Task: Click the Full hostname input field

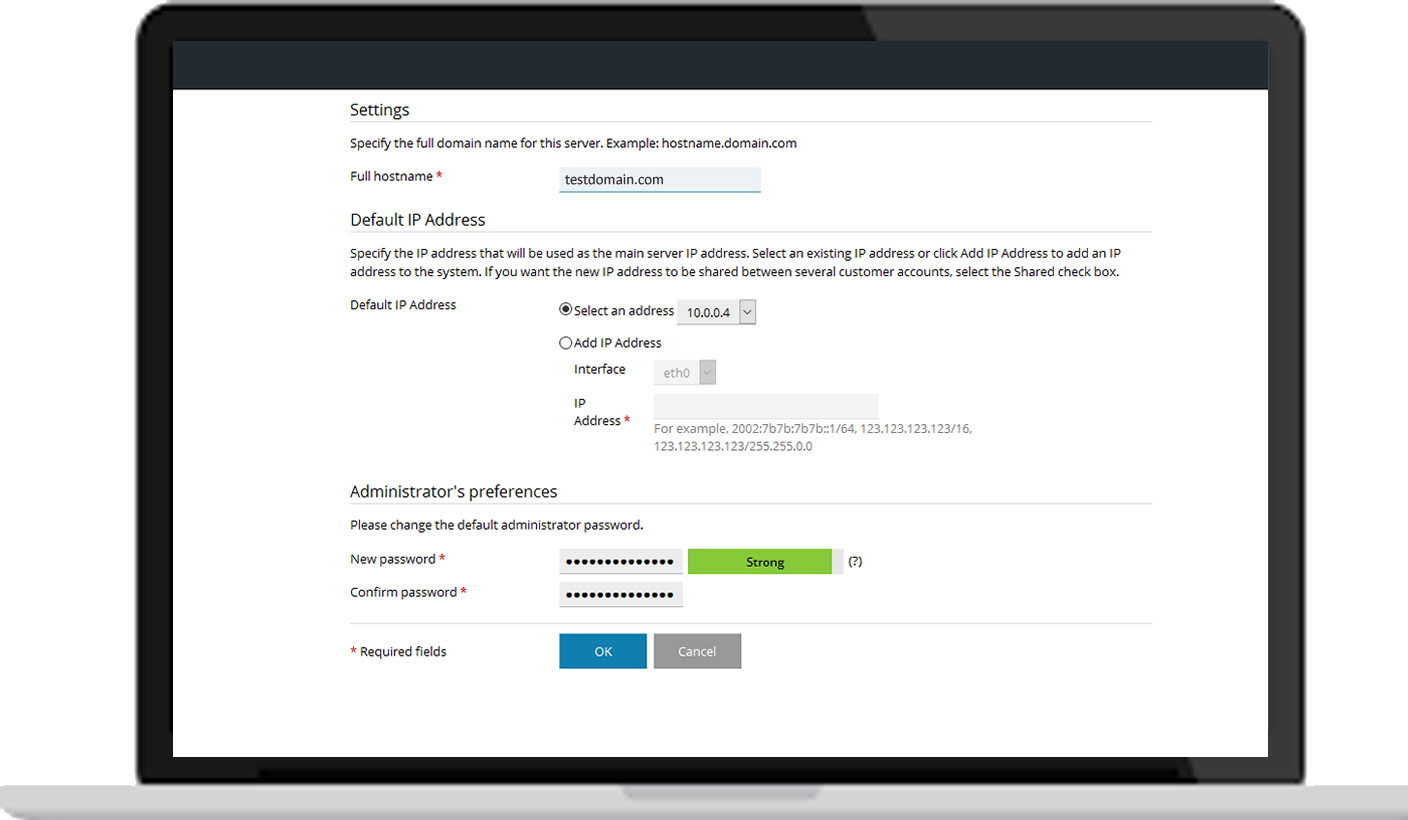Action: (x=660, y=179)
